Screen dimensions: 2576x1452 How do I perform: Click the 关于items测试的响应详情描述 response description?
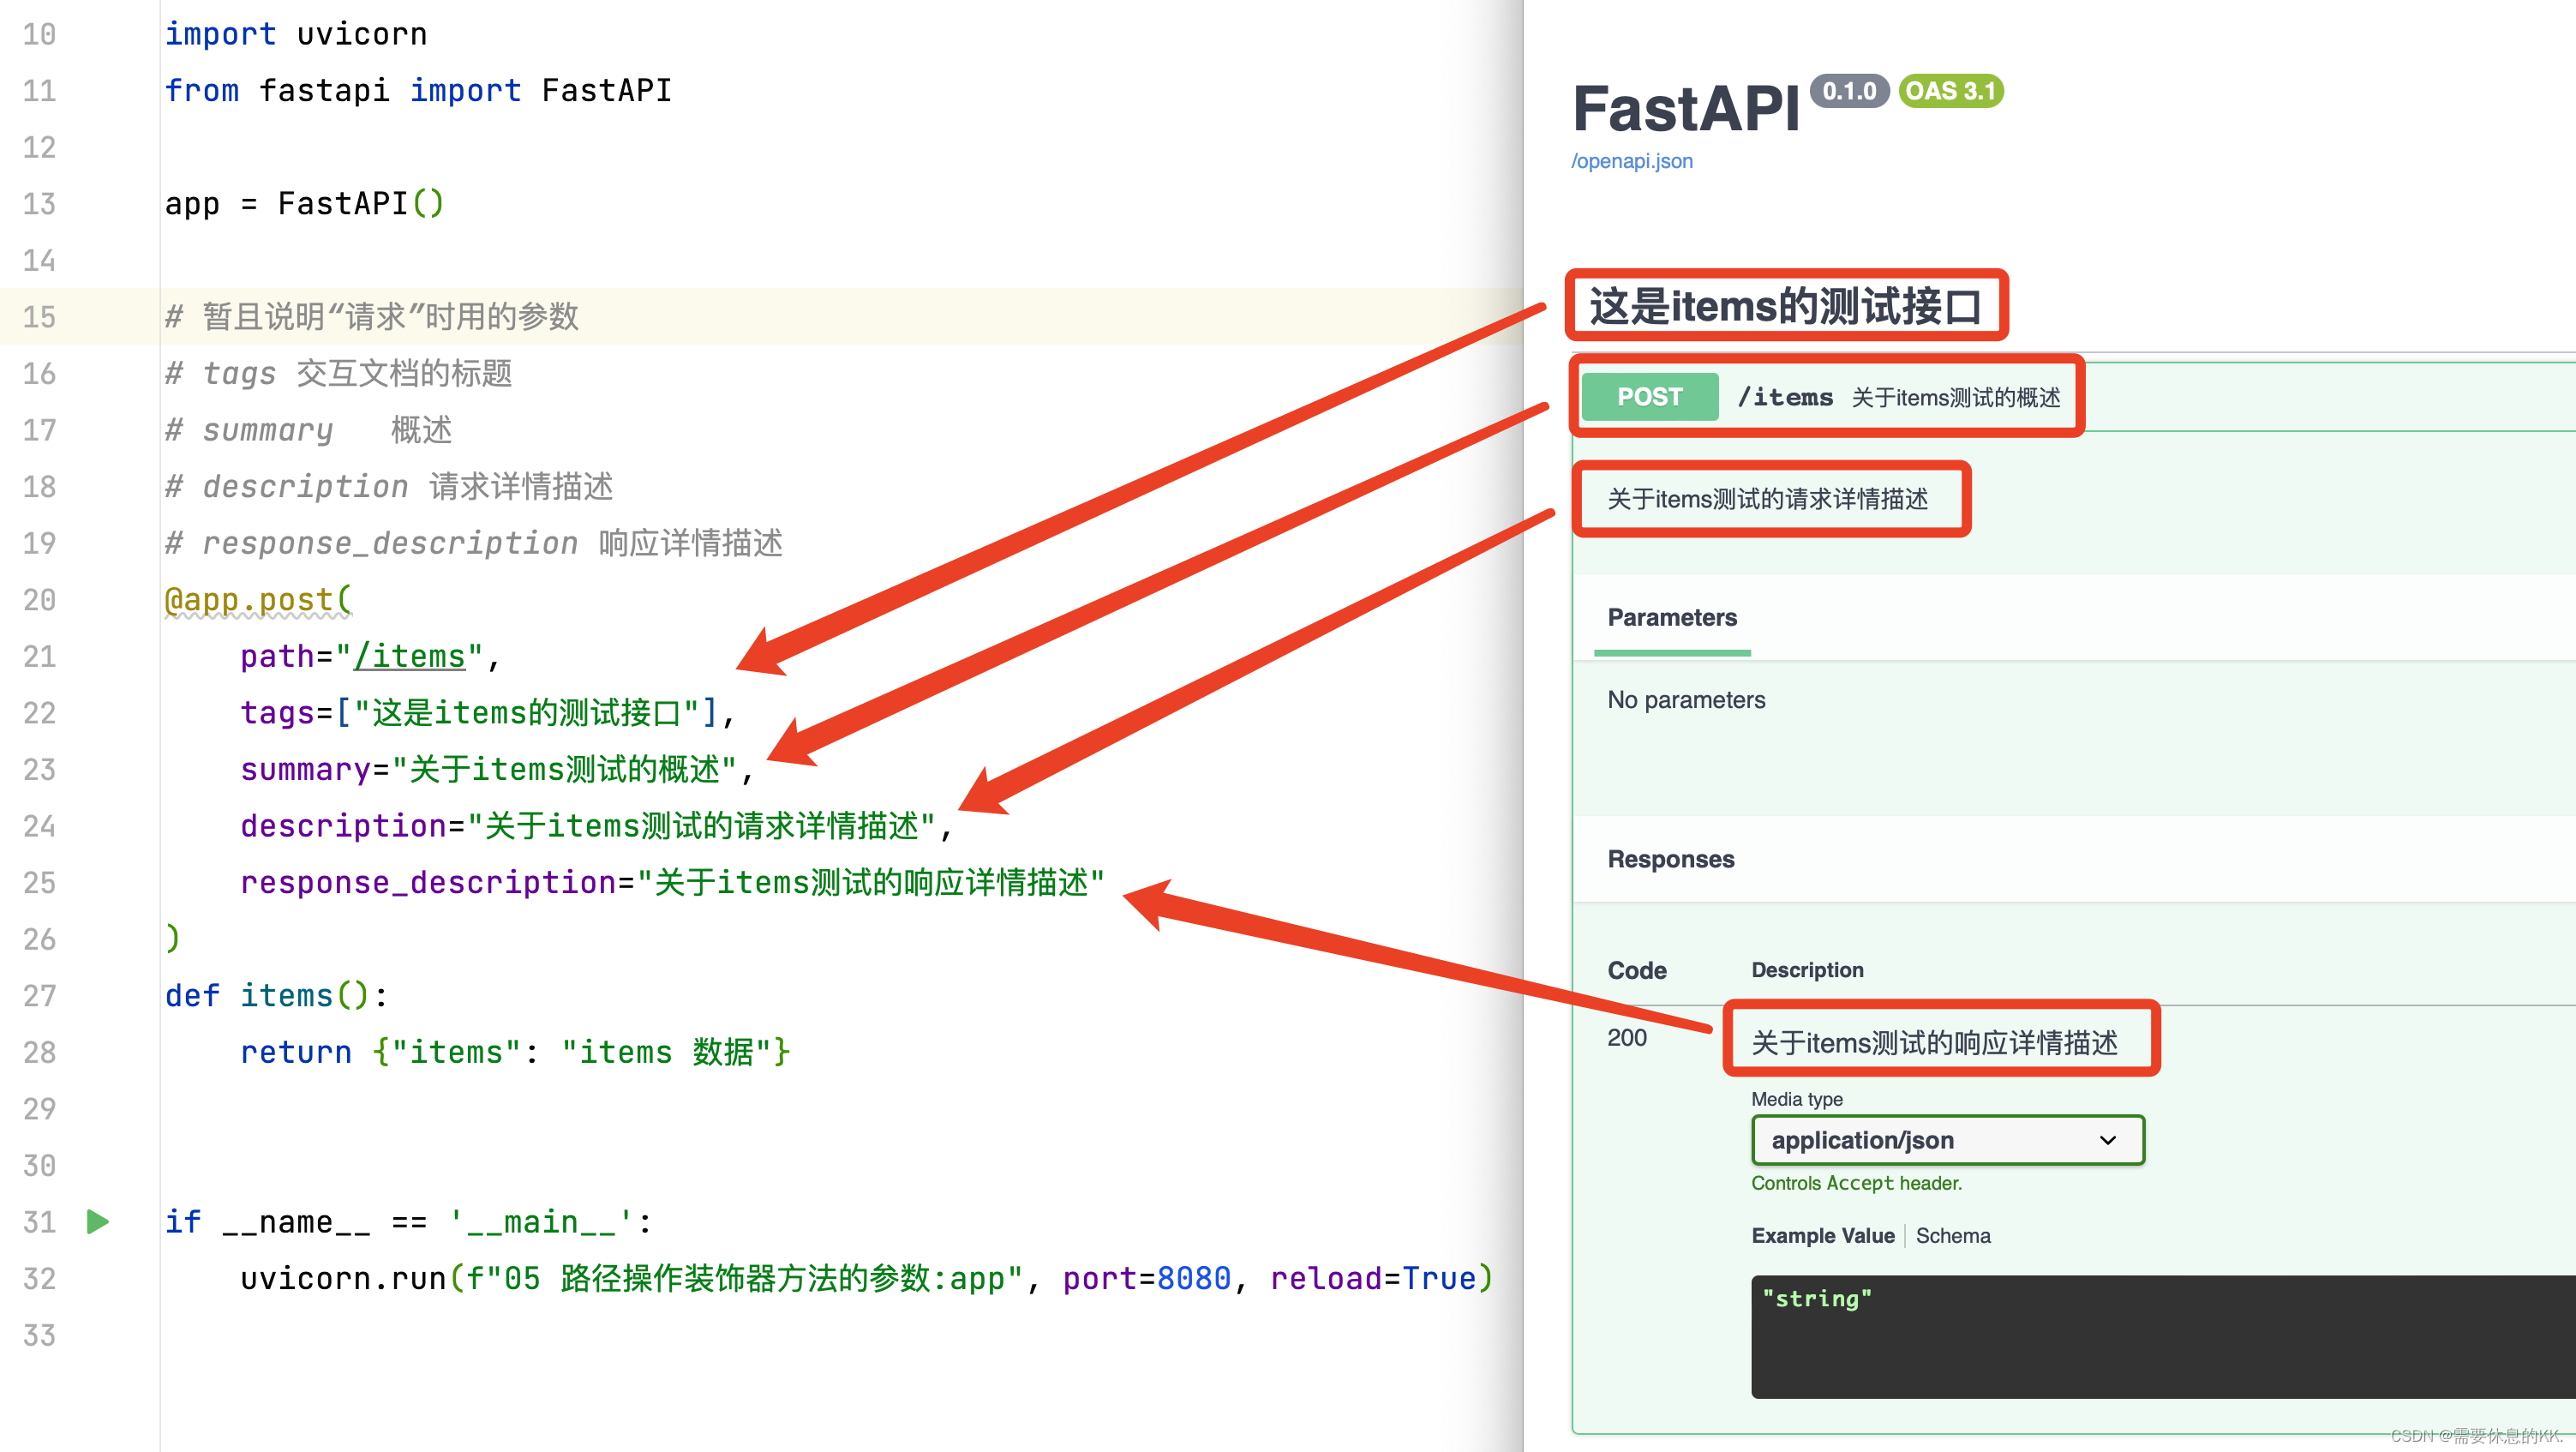[1934, 1043]
